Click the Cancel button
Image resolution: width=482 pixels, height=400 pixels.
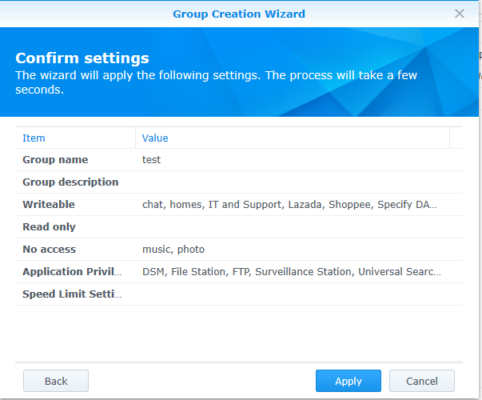422,381
